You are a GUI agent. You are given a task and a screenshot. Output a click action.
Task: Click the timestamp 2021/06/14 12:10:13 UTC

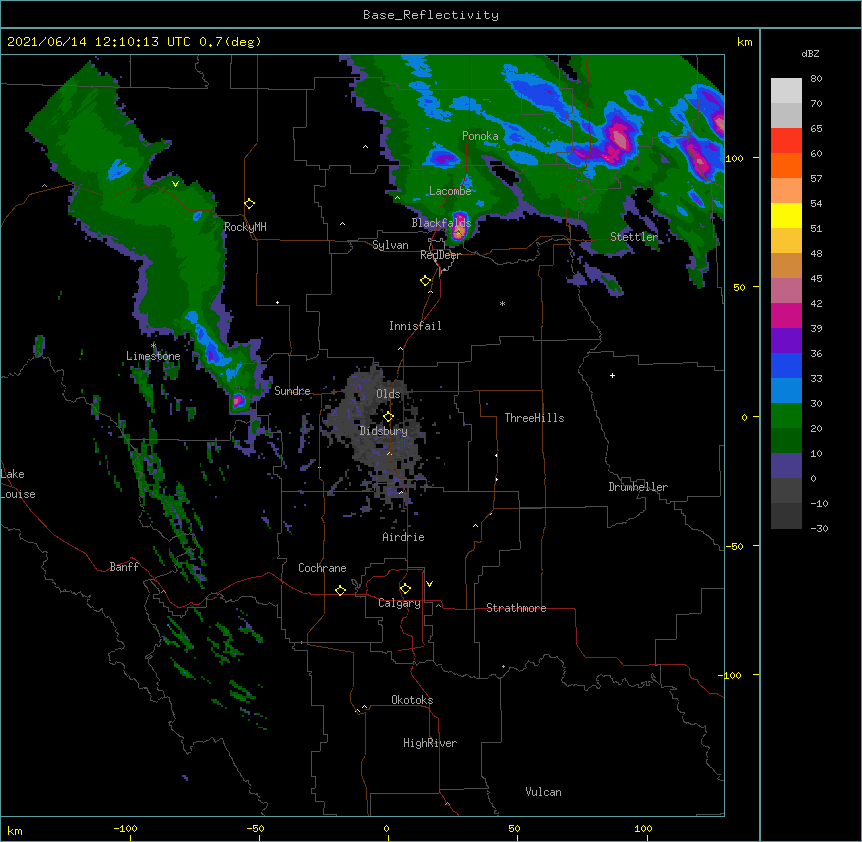tap(99, 42)
